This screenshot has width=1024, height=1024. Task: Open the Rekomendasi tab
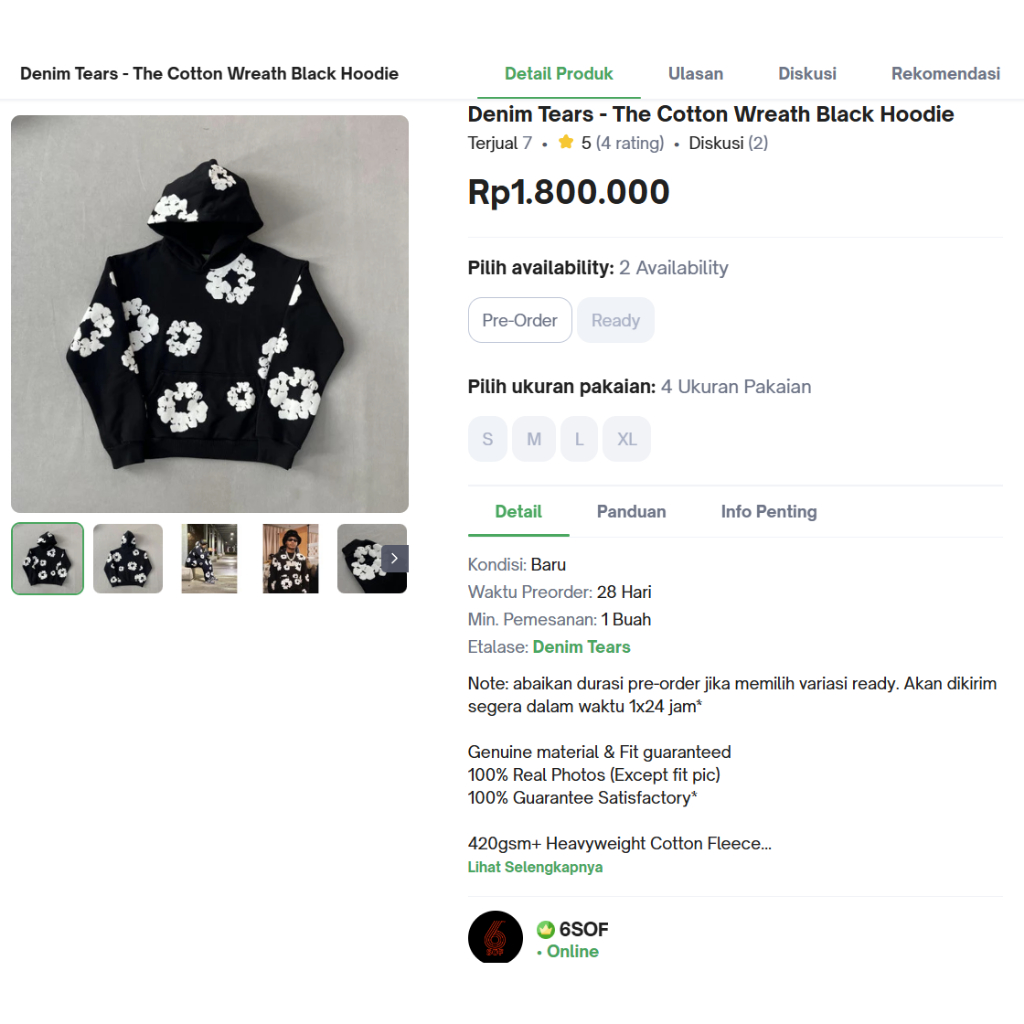pos(945,73)
